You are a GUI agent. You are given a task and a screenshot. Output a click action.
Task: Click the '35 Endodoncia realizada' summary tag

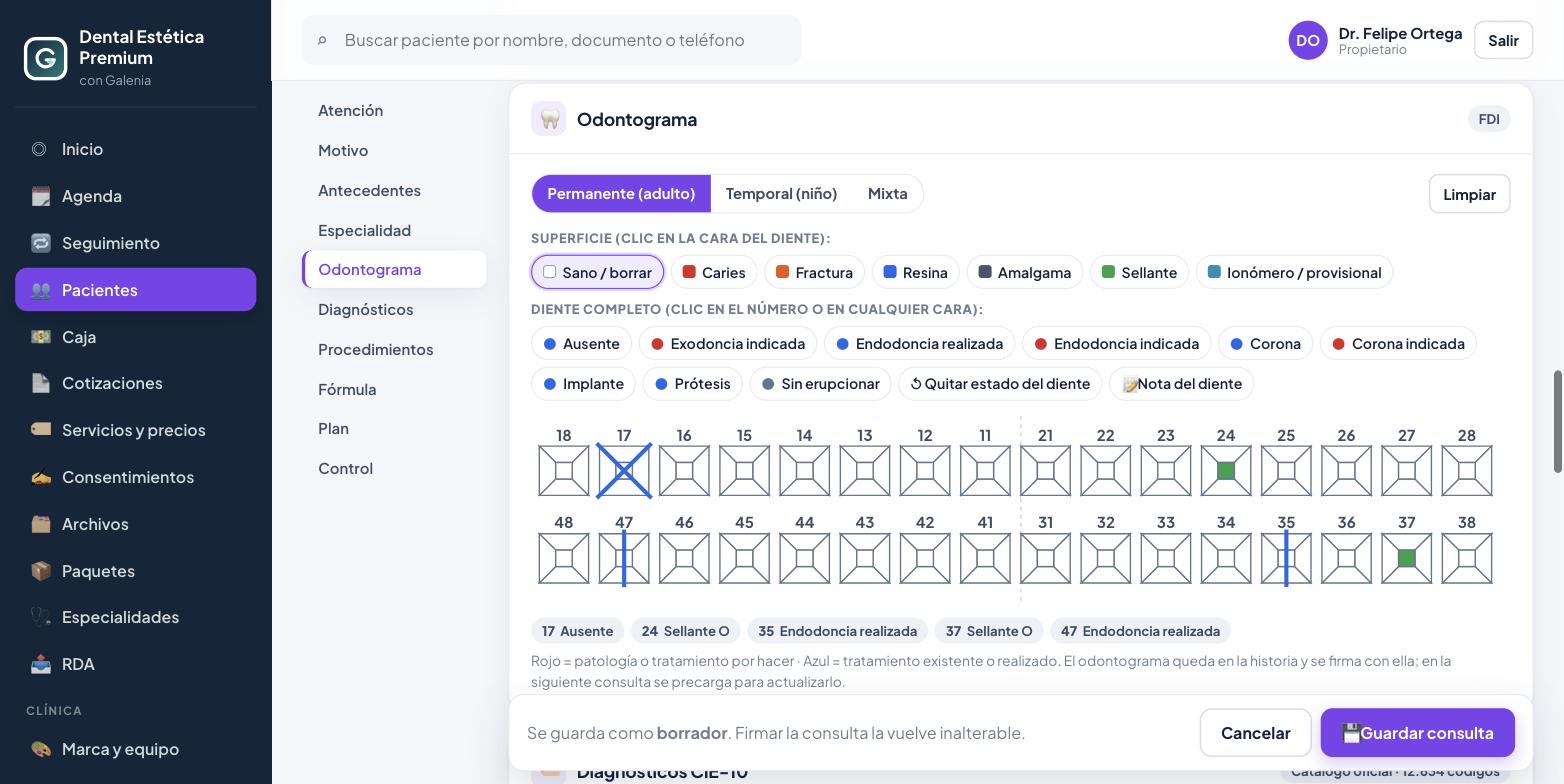pyautogui.click(x=838, y=631)
